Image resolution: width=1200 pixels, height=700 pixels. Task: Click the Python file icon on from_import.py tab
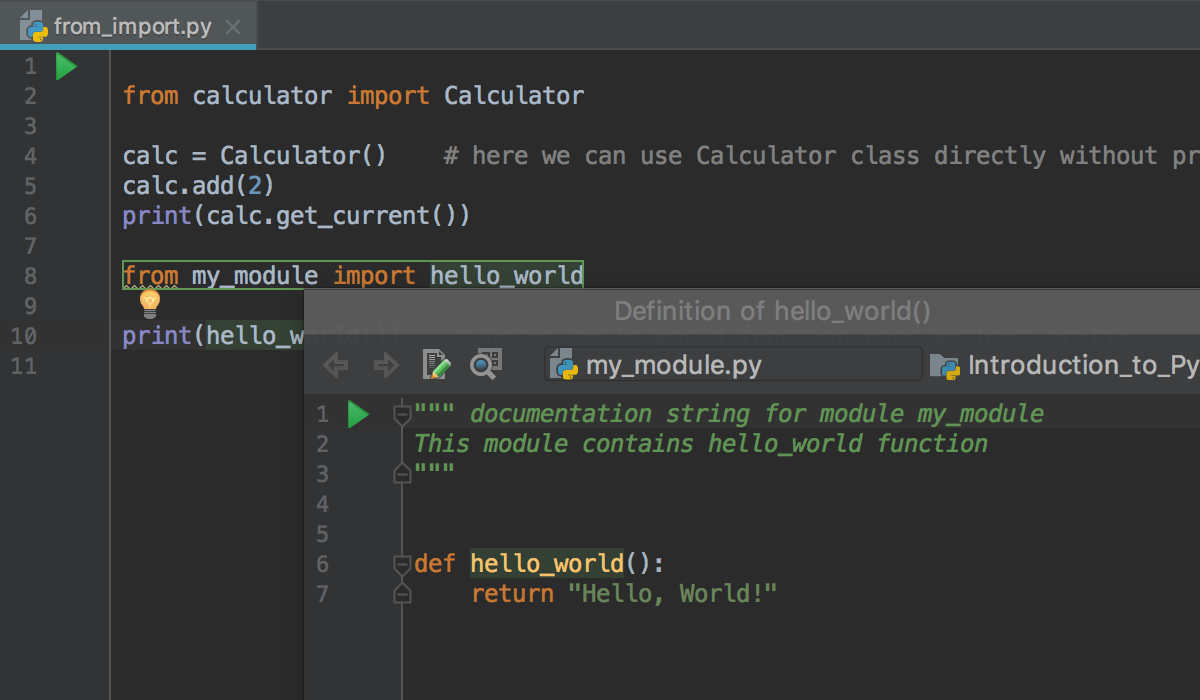pyautogui.click(x=34, y=27)
